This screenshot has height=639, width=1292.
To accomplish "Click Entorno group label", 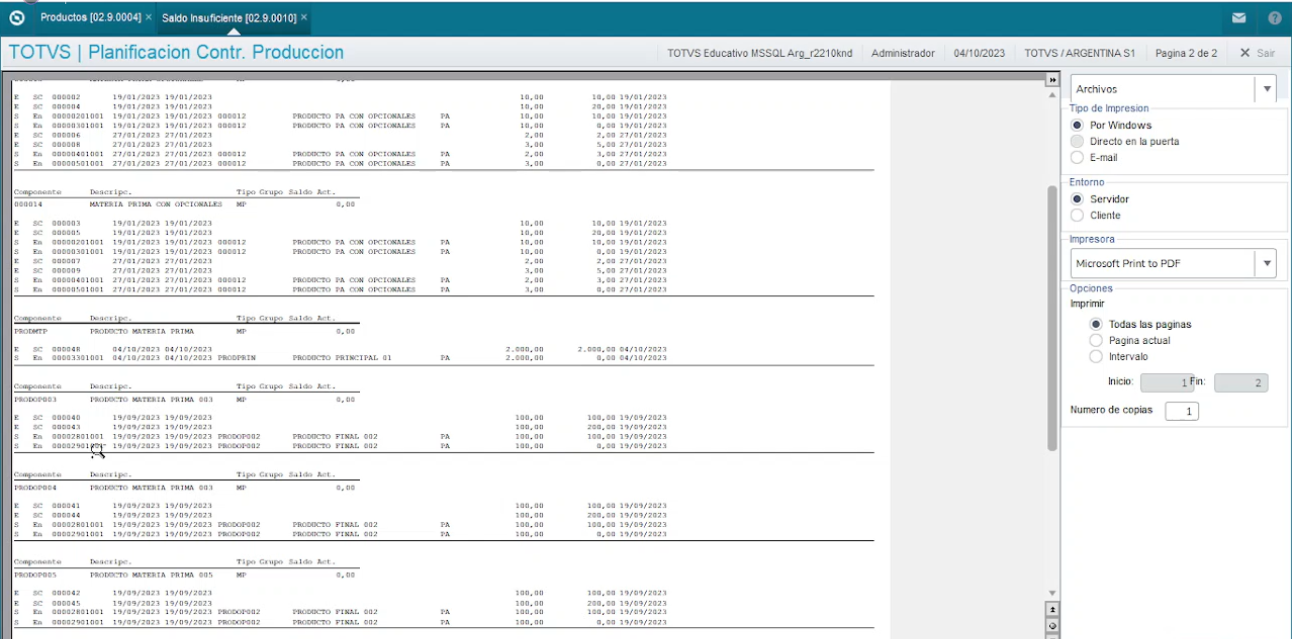I will 1087,182.
